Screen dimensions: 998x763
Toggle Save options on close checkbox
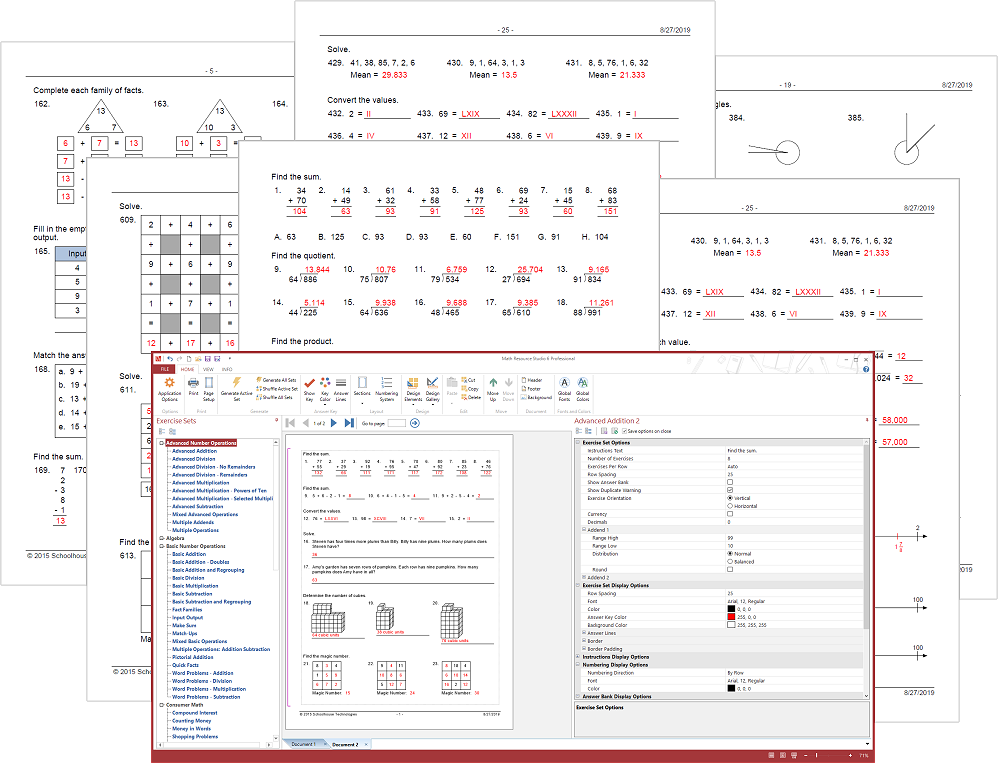(x=624, y=431)
